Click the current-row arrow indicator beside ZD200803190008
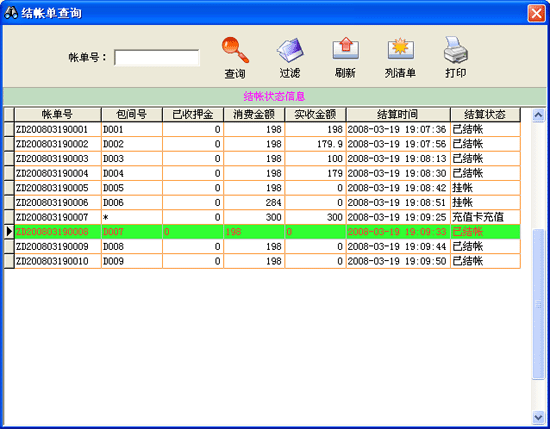 (9, 232)
